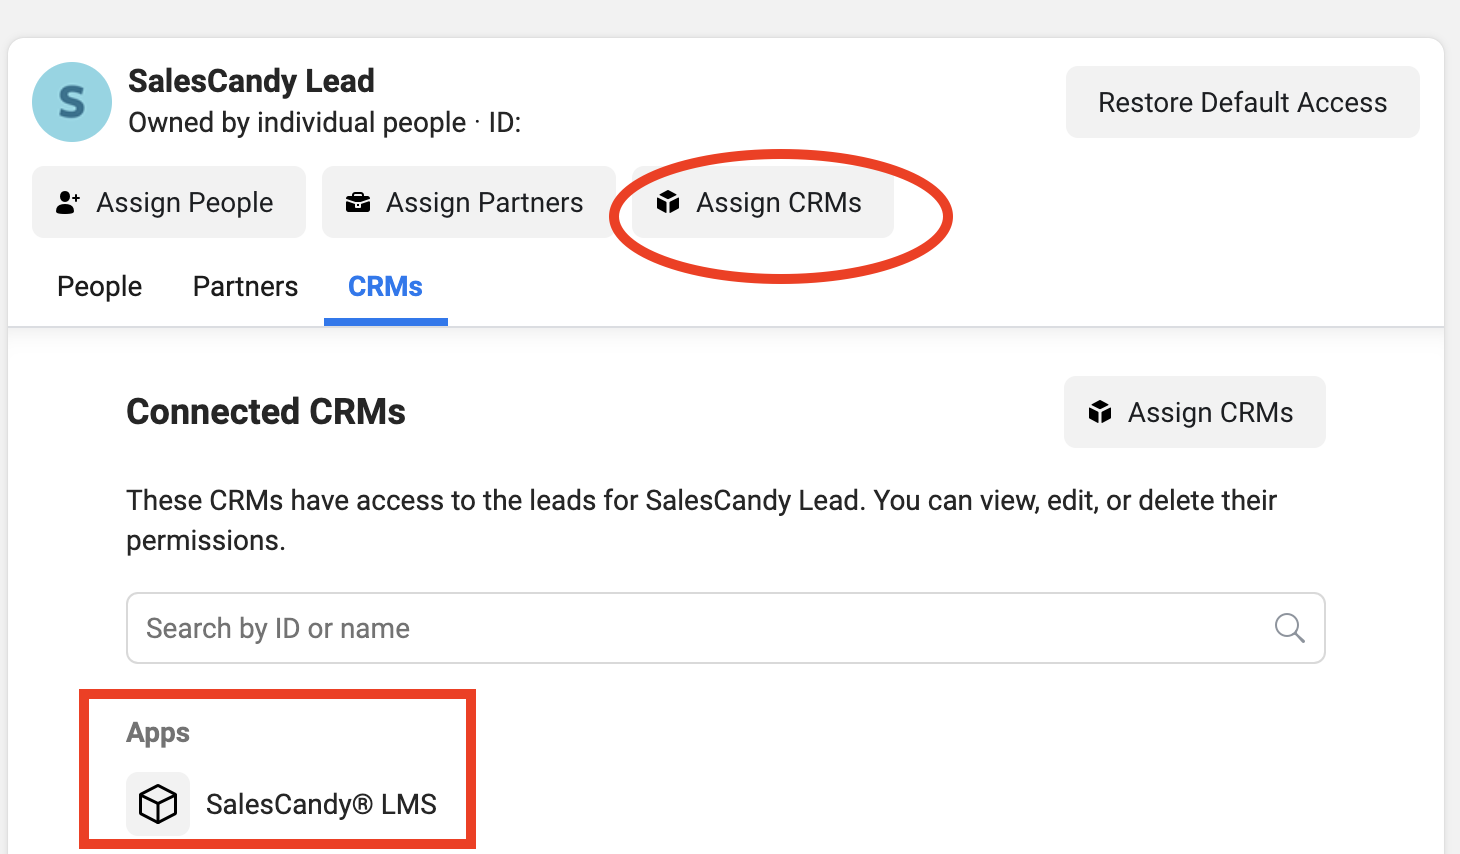Click the SalesCandy LMS app cube icon
The image size is (1460, 854).
point(158,804)
